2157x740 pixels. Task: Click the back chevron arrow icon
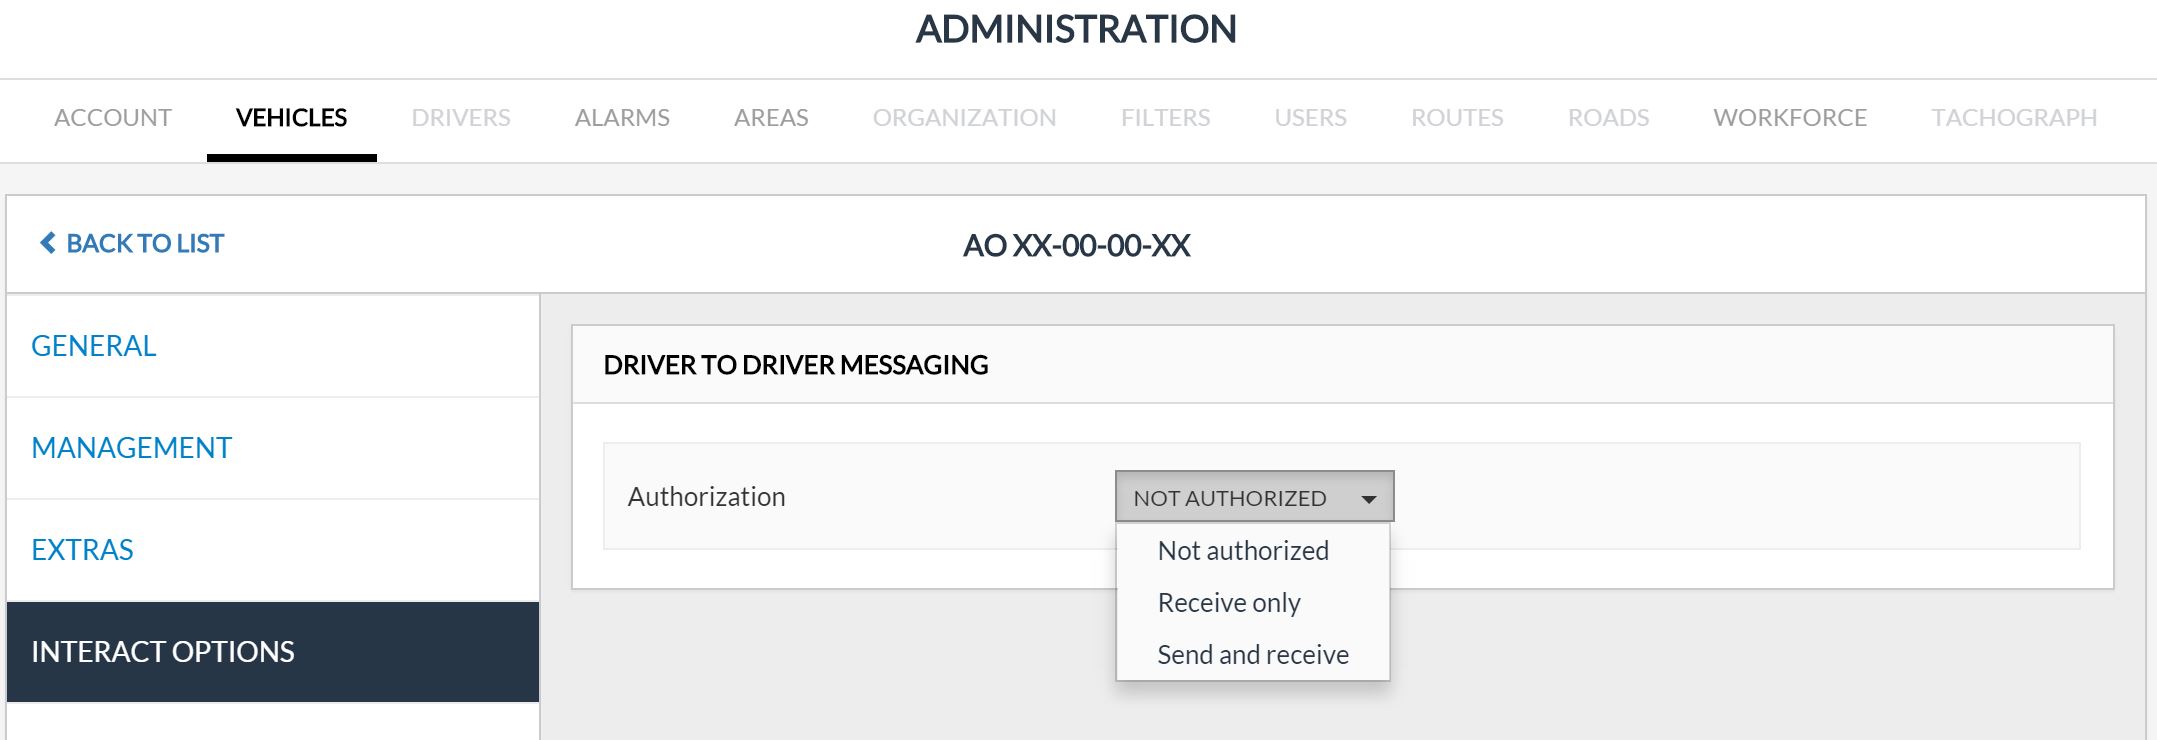47,243
